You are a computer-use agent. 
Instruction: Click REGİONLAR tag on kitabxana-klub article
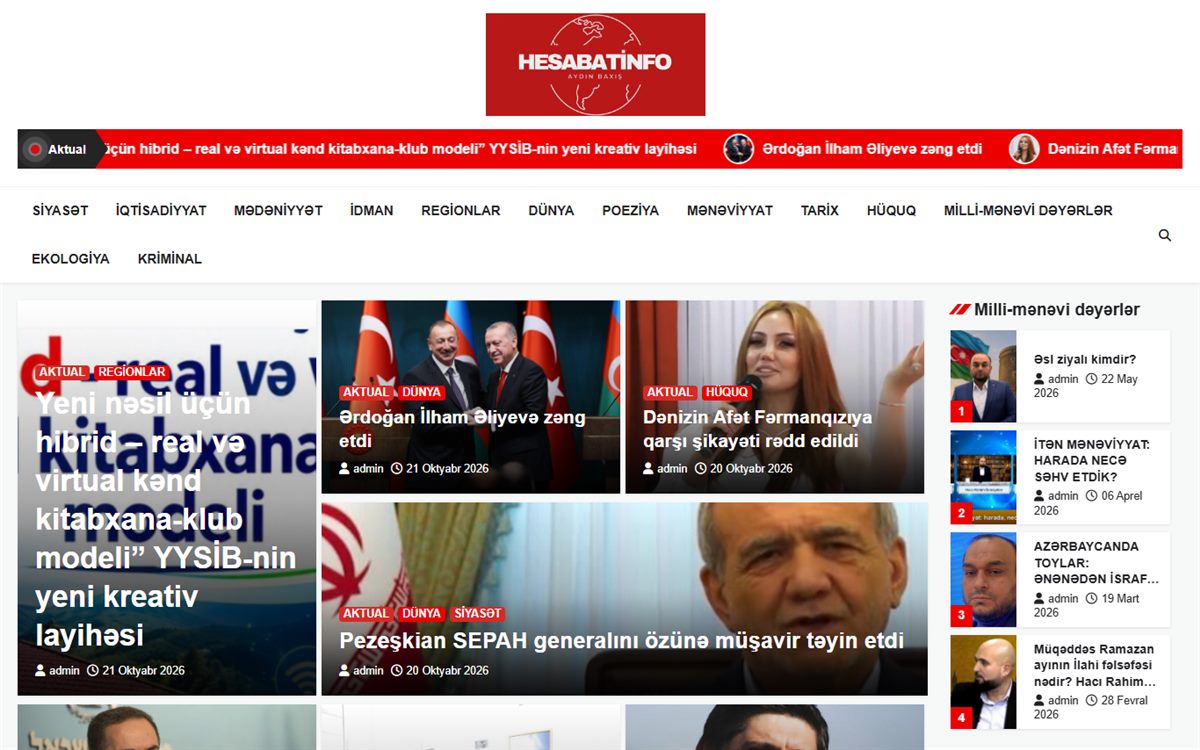coord(132,372)
